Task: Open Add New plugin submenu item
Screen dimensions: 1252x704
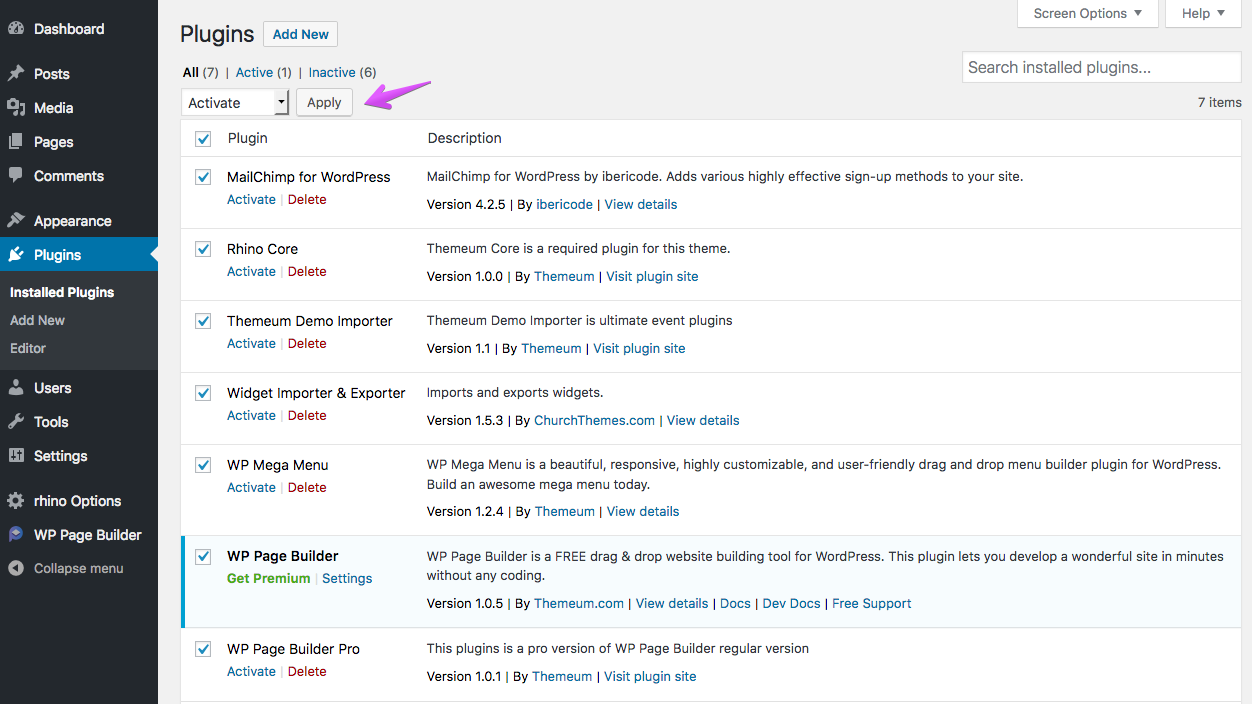Action: point(37,320)
